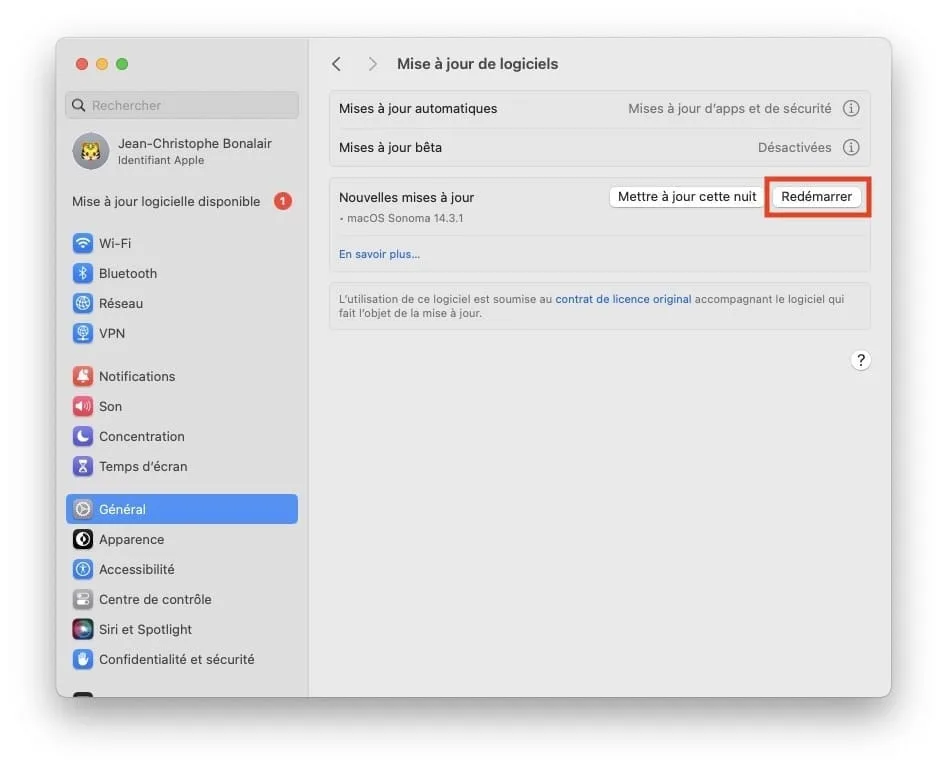Select the Bluetooth sidebar icon
Screen dimensions: 947x771
83,274
